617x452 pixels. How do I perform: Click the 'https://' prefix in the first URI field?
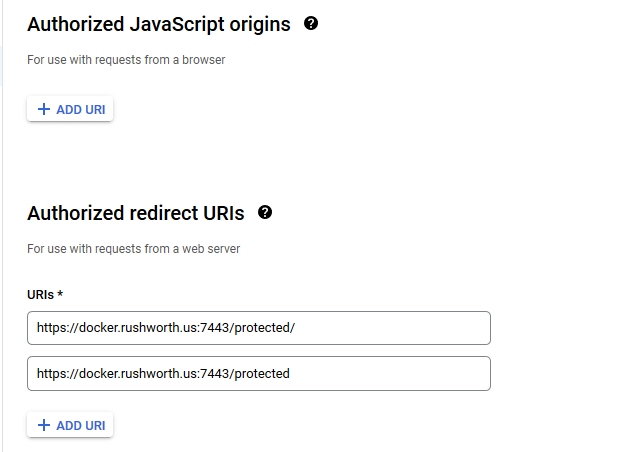point(58,328)
